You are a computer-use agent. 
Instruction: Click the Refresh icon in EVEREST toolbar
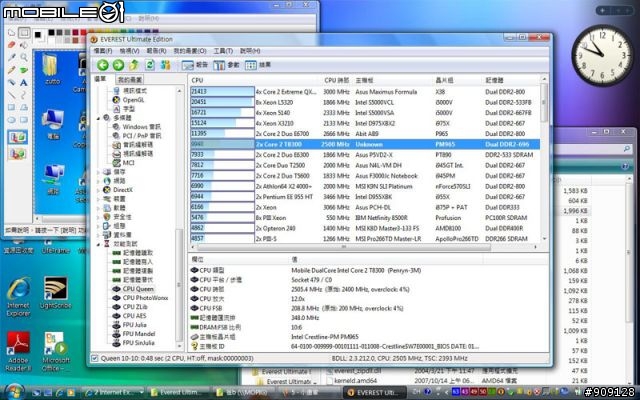click(x=150, y=65)
